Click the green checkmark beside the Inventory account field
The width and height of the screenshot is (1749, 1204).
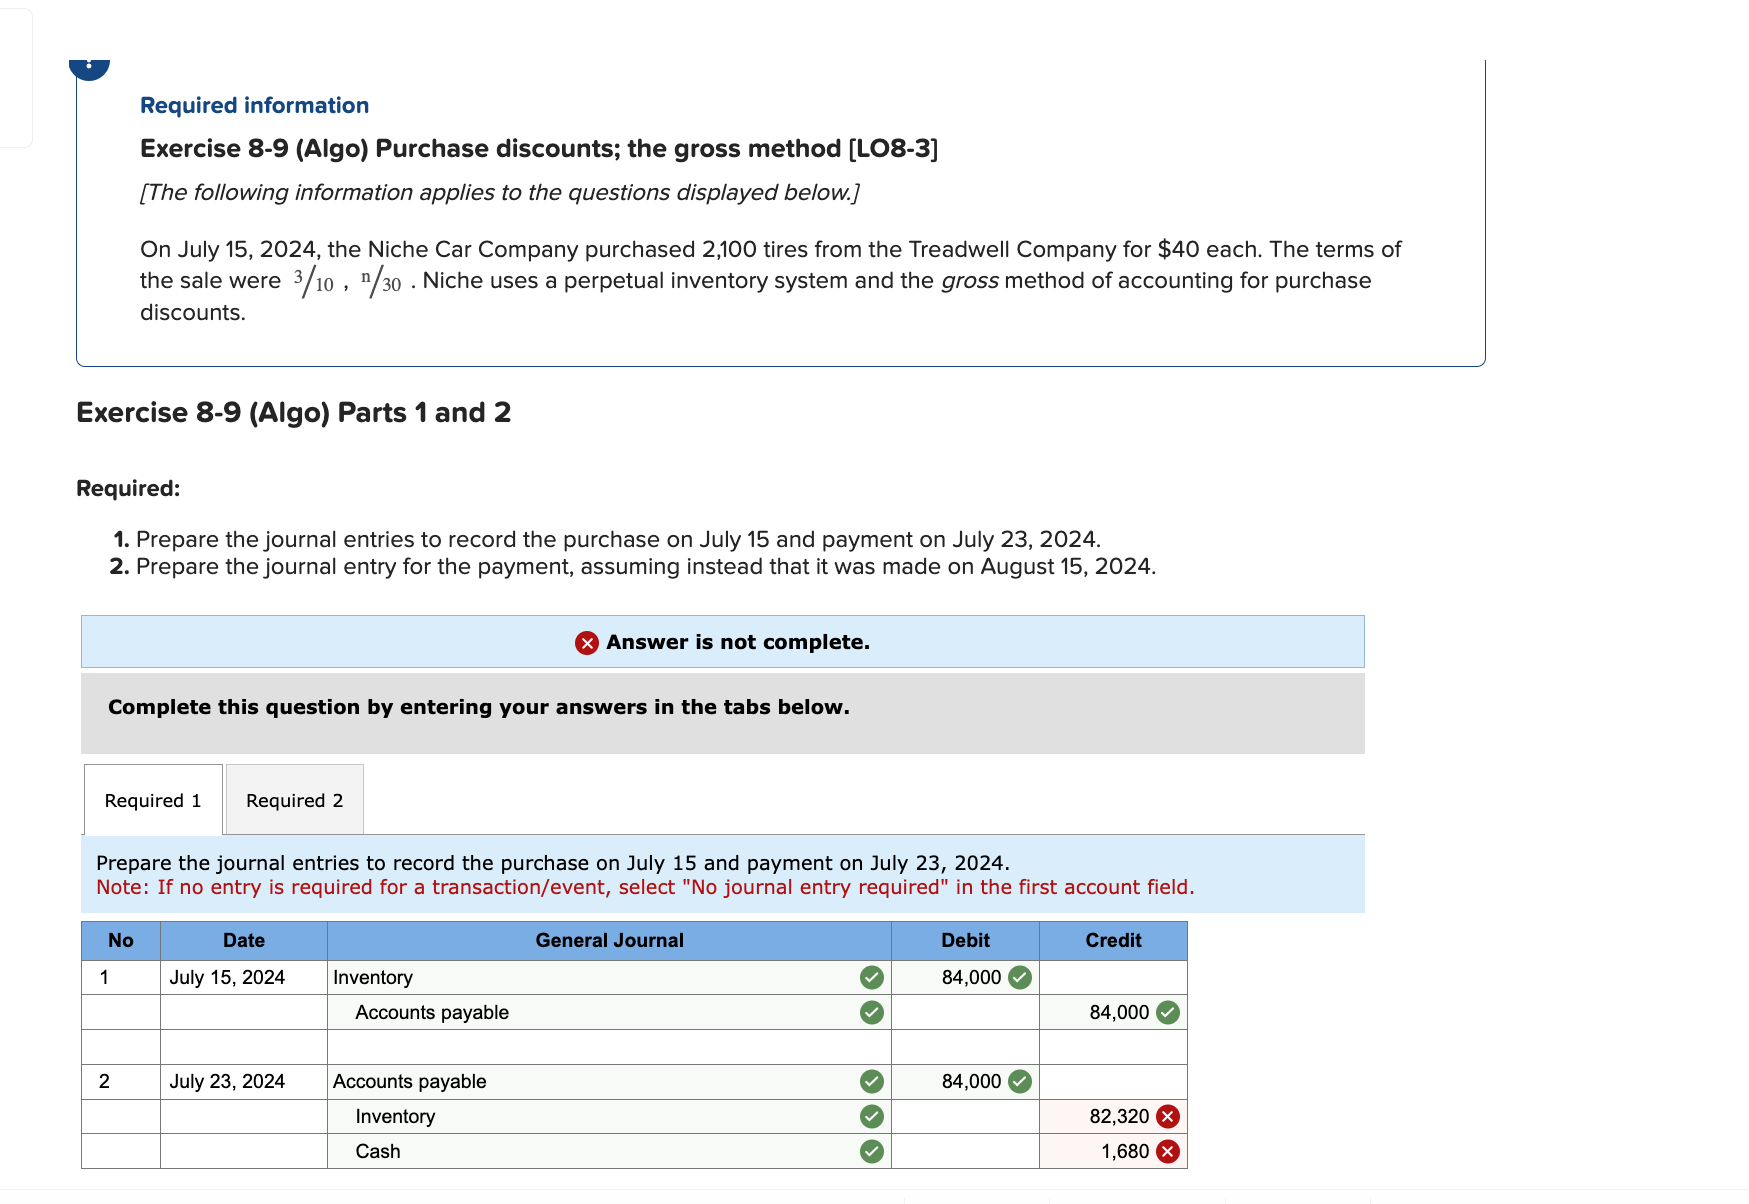(x=872, y=977)
